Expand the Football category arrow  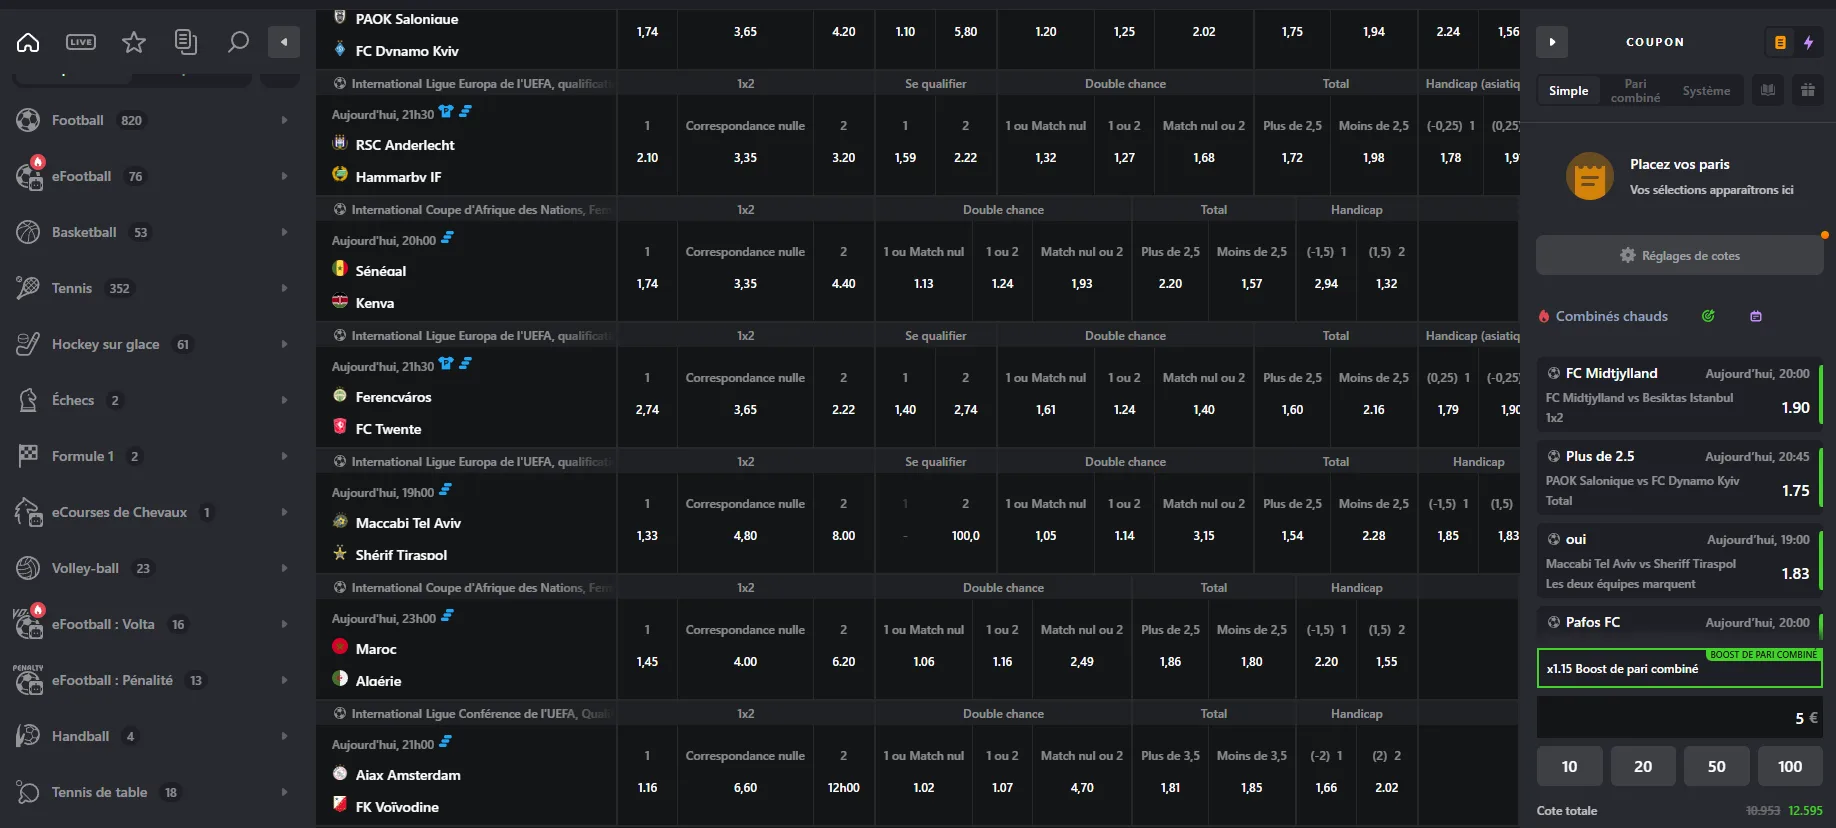pos(284,120)
